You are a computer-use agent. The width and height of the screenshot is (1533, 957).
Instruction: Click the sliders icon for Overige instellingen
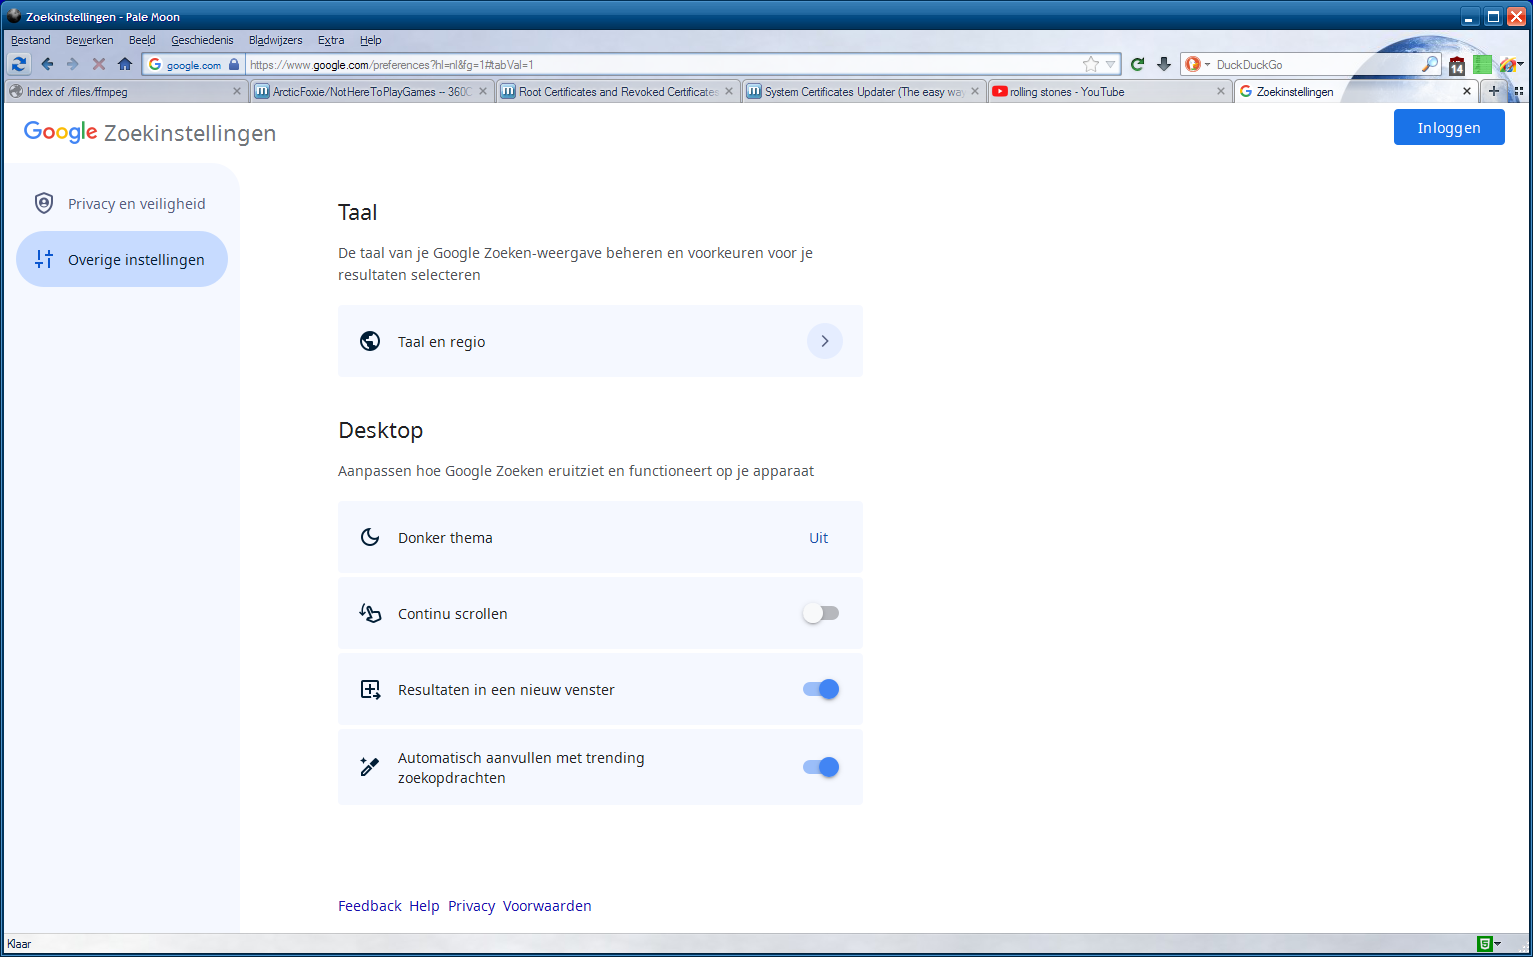coord(44,259)
